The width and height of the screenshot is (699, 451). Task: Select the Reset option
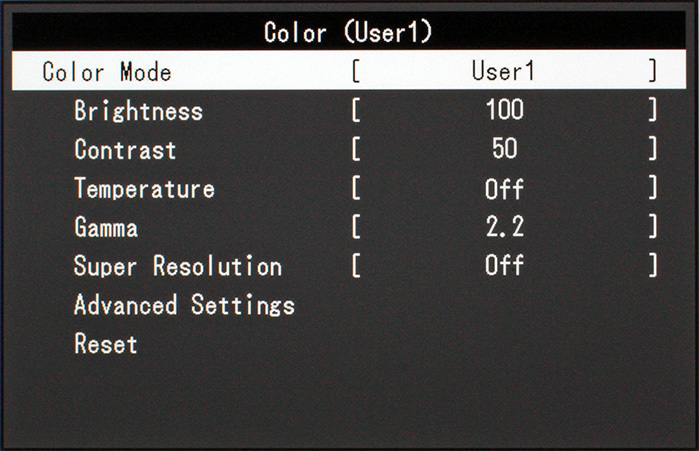point(106,344)
